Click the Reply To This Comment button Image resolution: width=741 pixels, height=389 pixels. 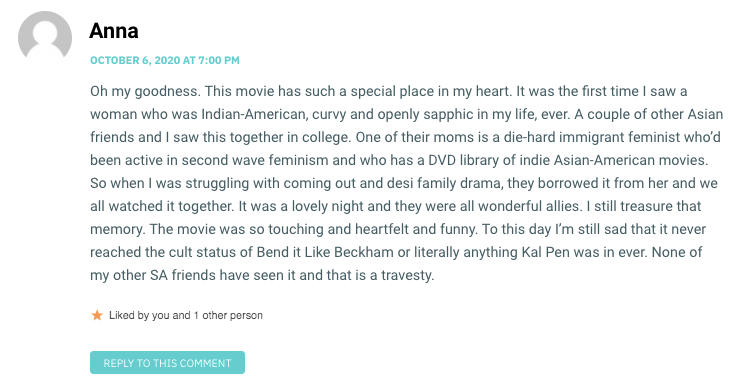pyautogui.click(x=167, y=363)
